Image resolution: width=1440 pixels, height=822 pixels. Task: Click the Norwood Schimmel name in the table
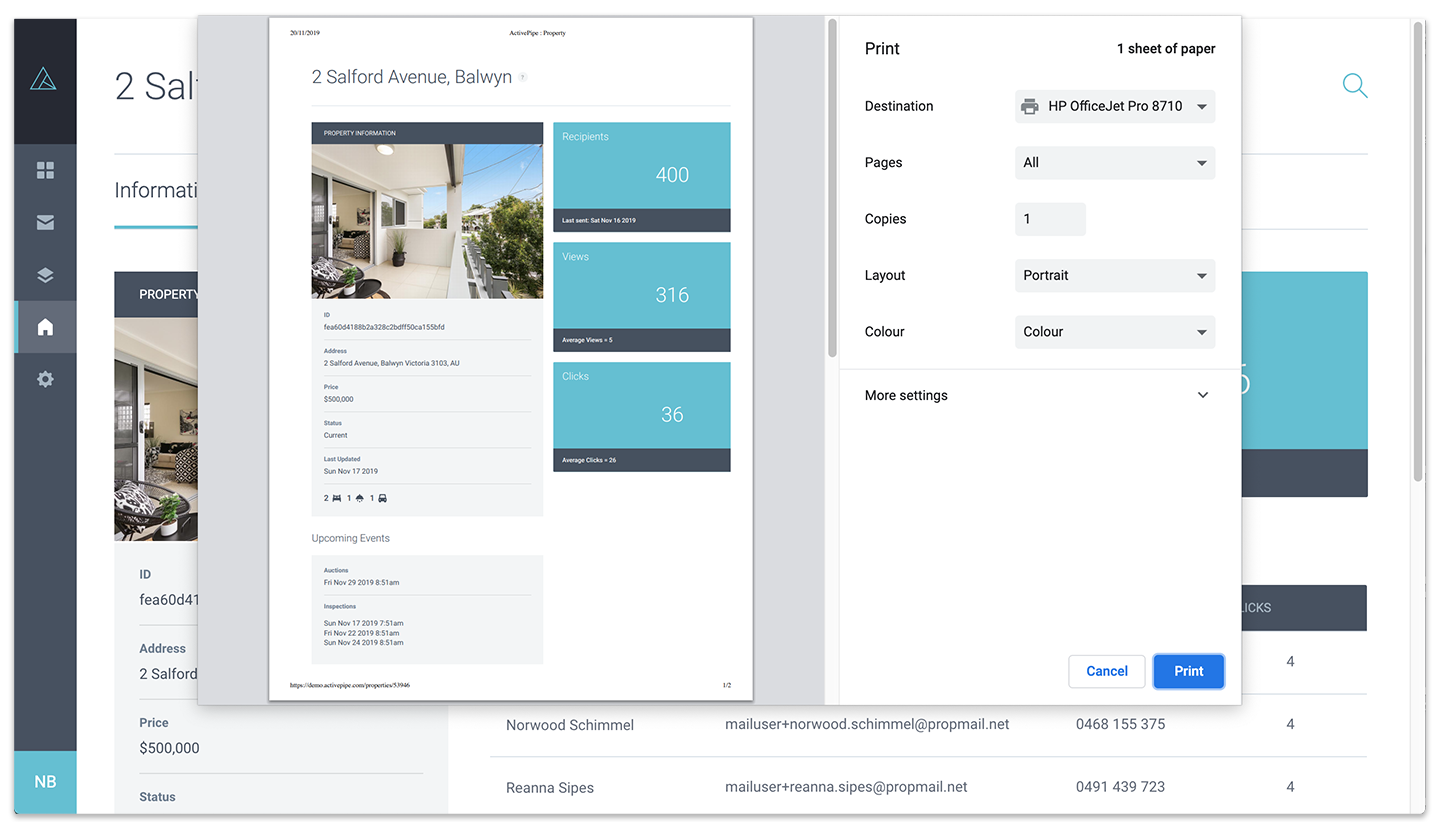pyautogui.click(x=570, y=725)
